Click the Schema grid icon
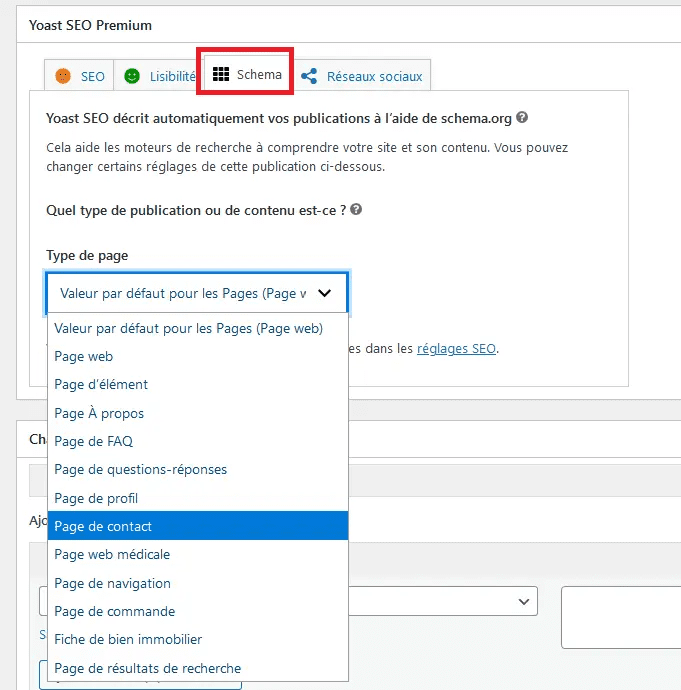Viewport: 681px width, 690px height. click(x=220, y=75)
